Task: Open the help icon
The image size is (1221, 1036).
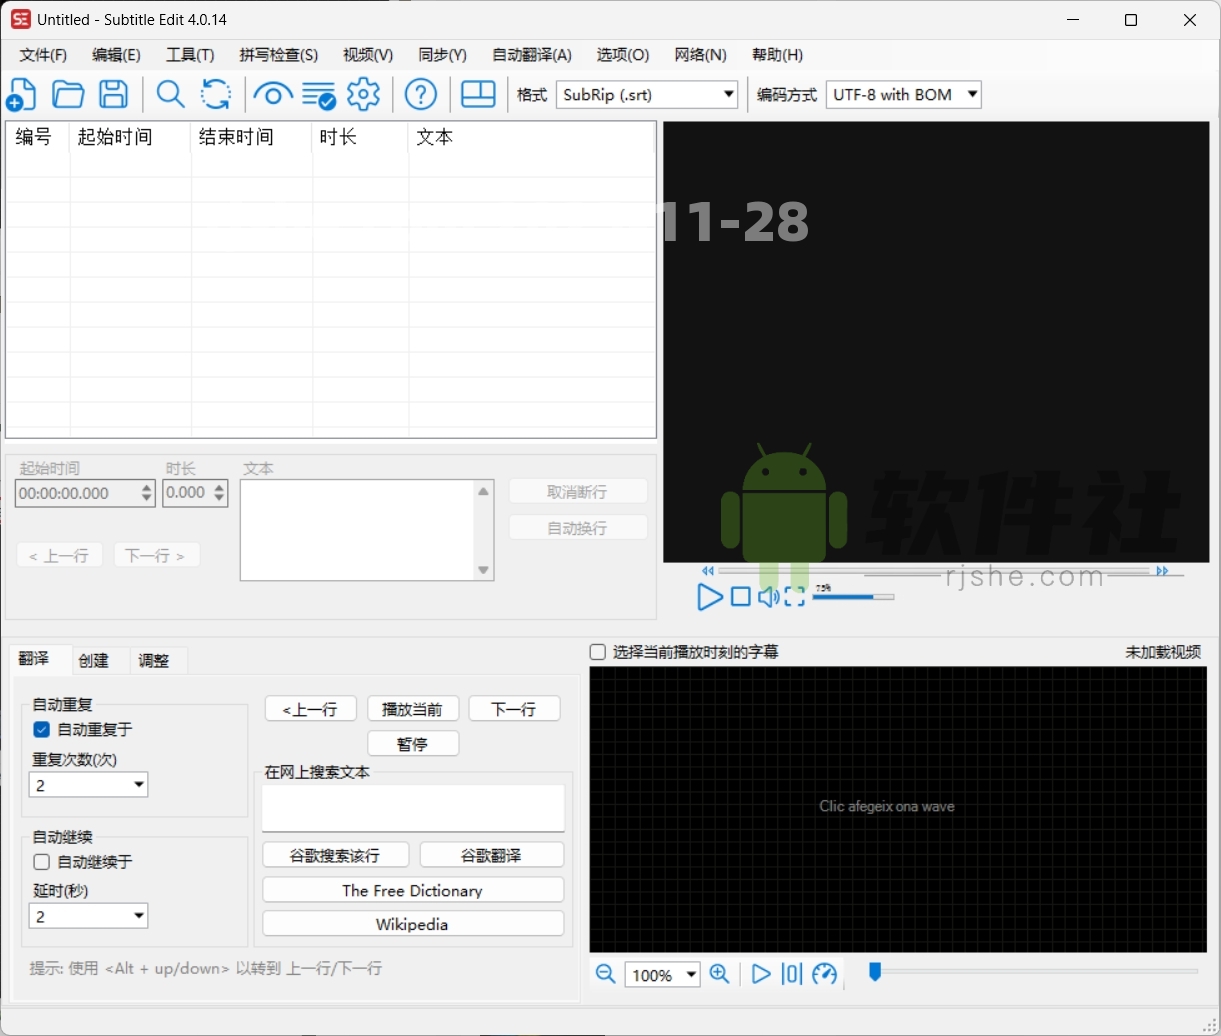Action: coord(421,94)
